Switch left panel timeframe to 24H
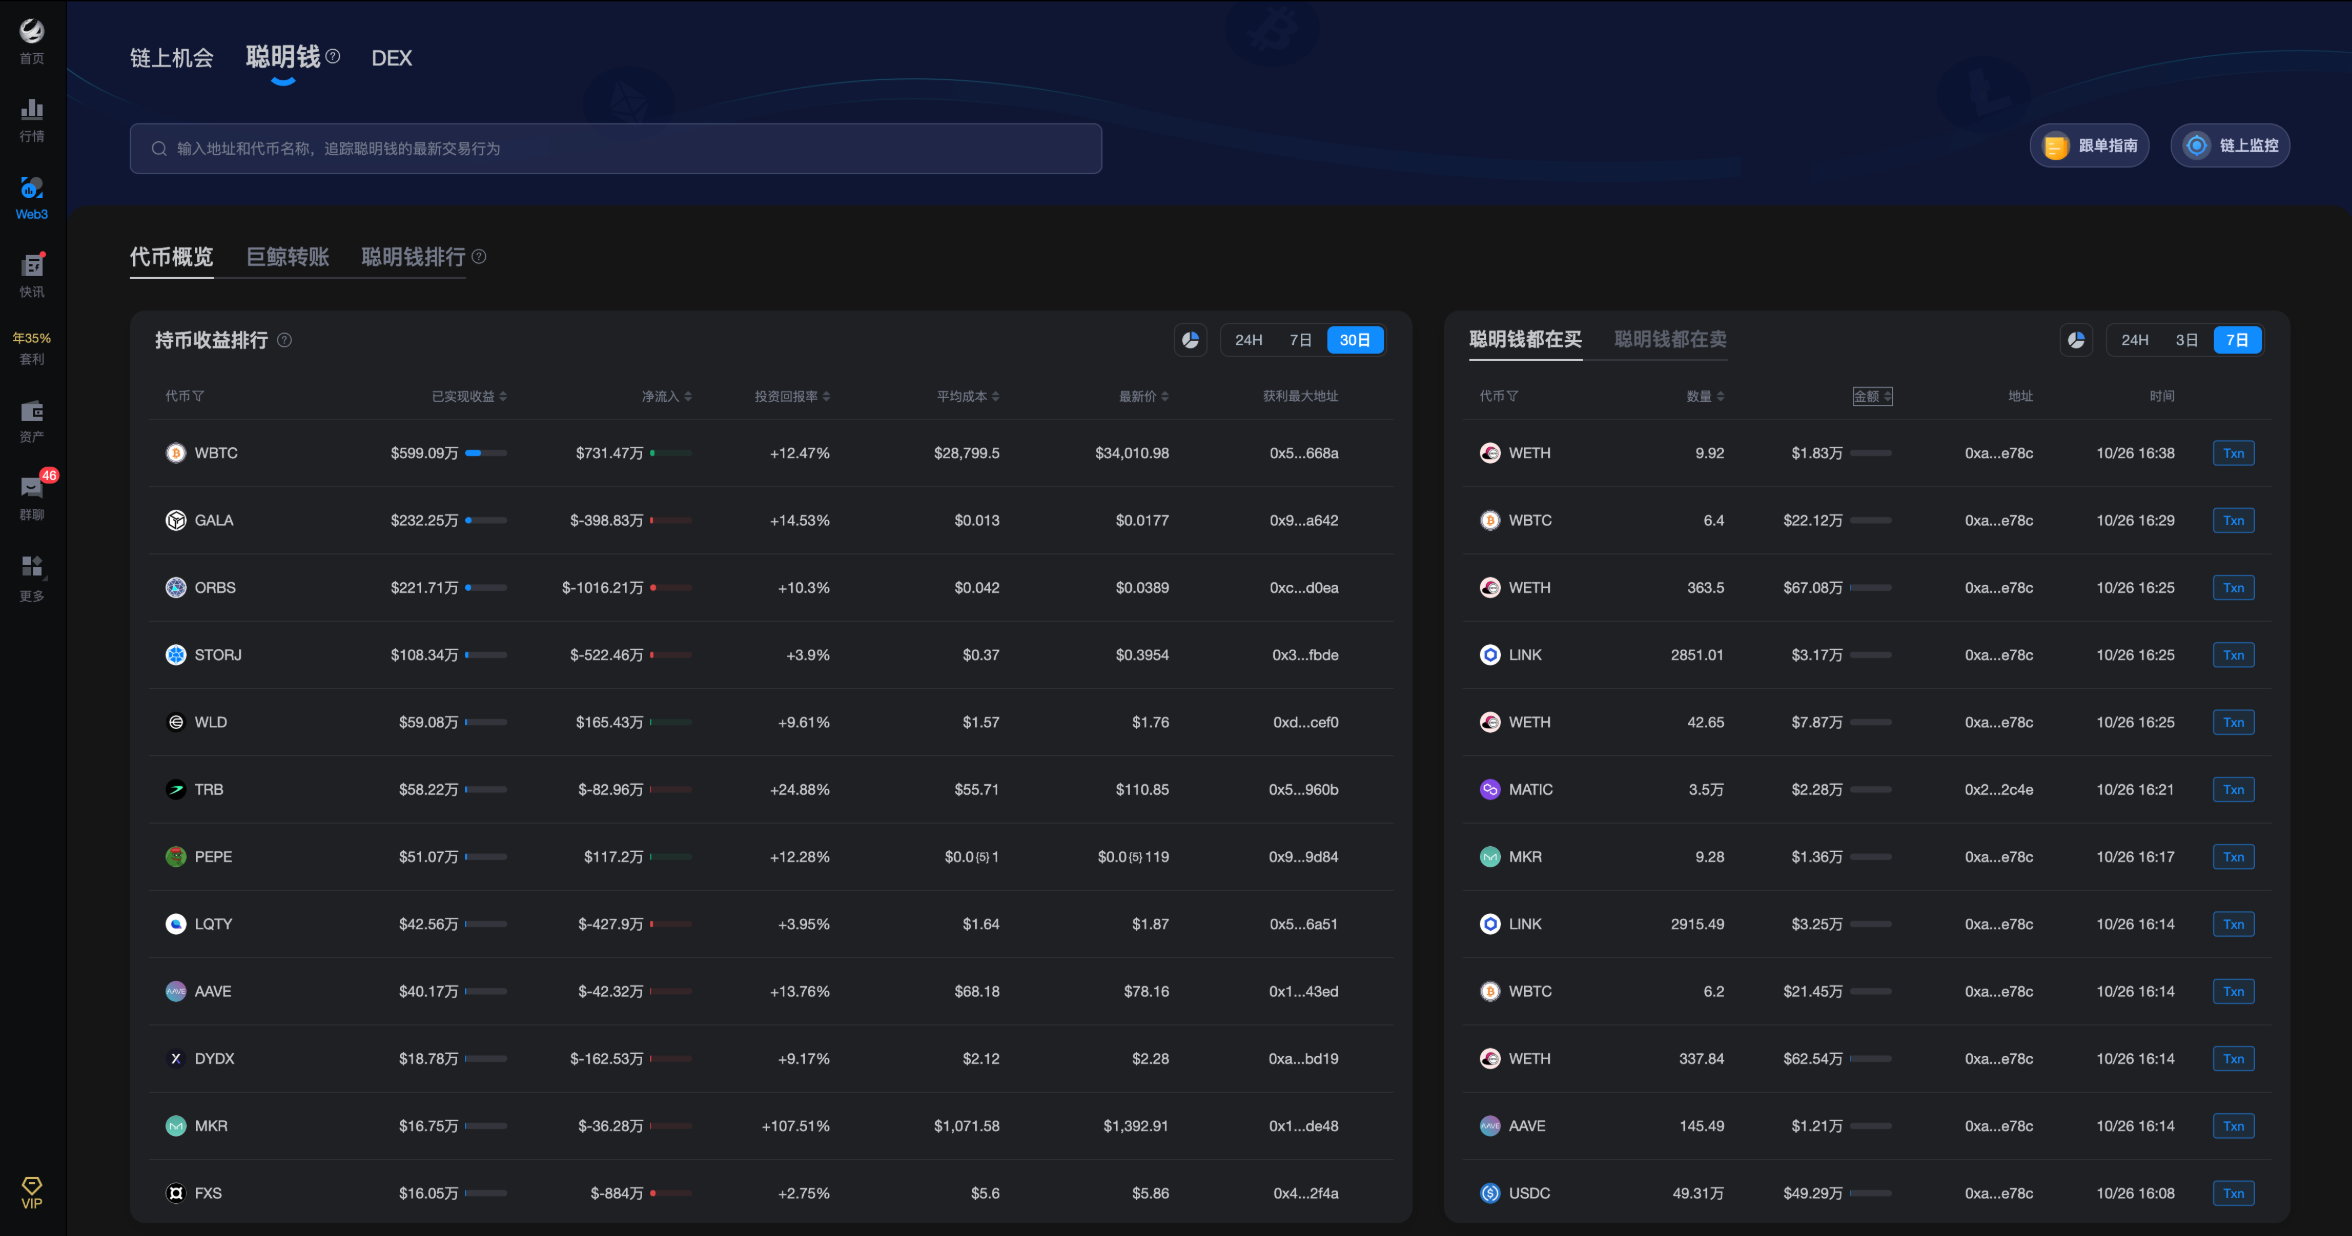The width and height of the screenshot is (2352, 1236). click(1248, 339)
